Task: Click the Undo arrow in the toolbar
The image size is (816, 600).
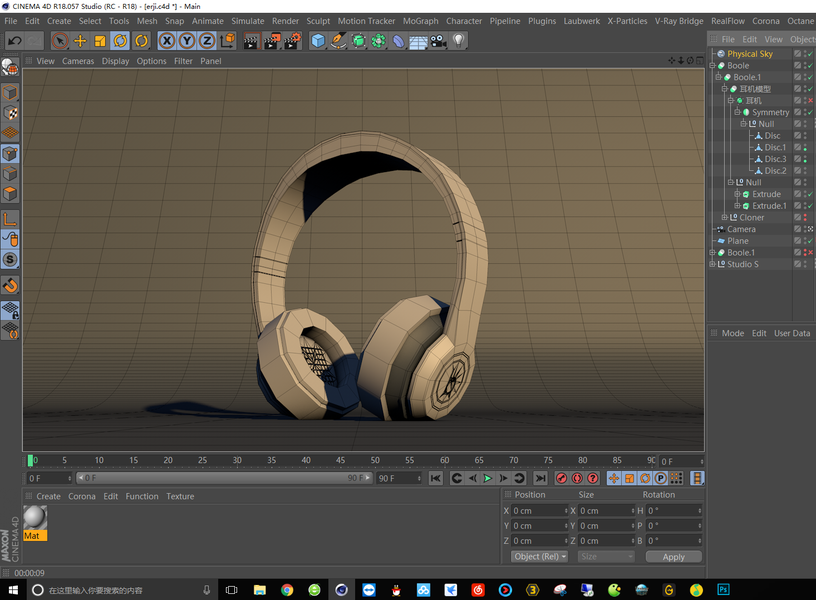Action: [x=15, y=41]
